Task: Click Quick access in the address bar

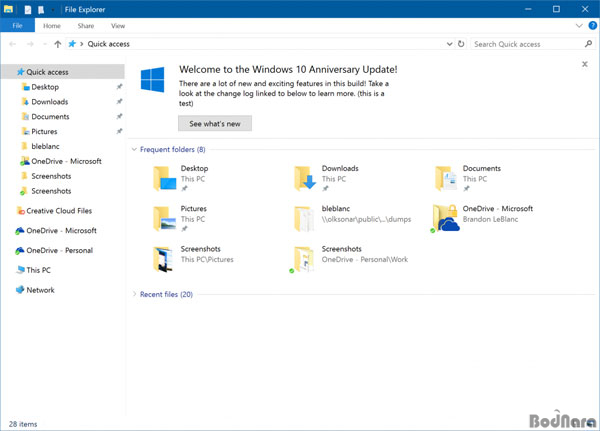Action: tap(109, 44)
